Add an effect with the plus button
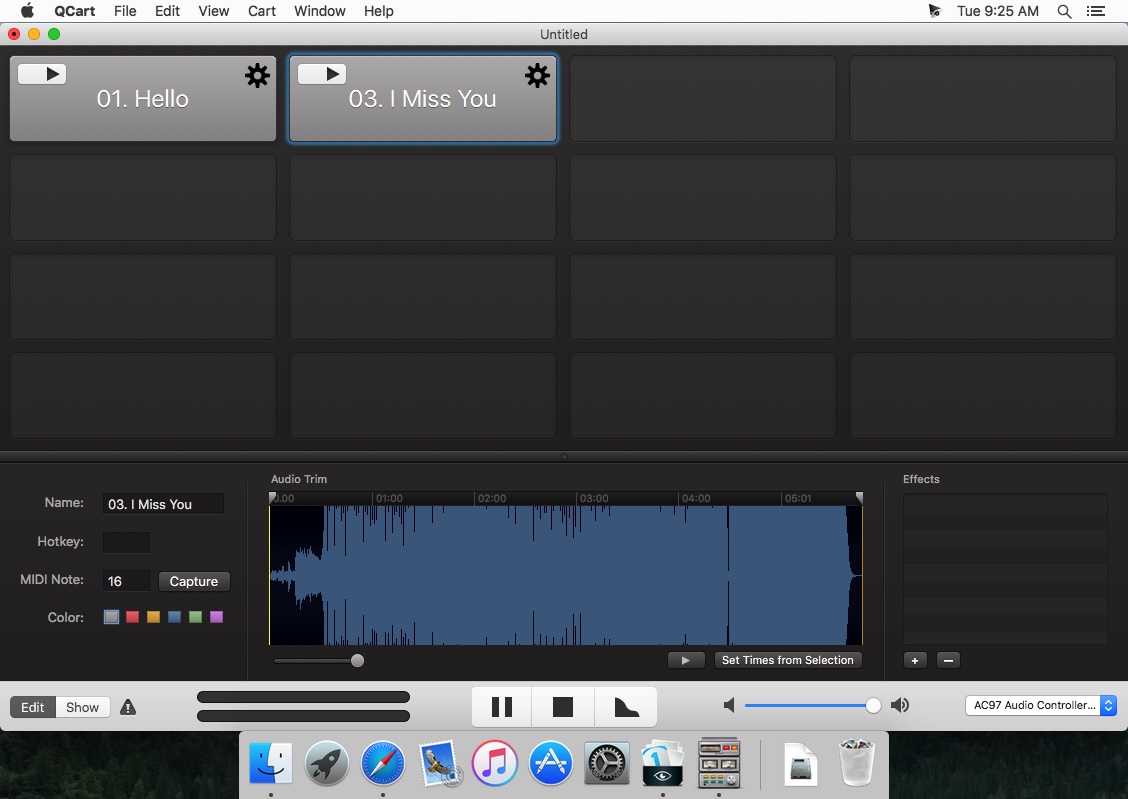The height and width of the screenshot is (799, 1128). coord(915,660)
